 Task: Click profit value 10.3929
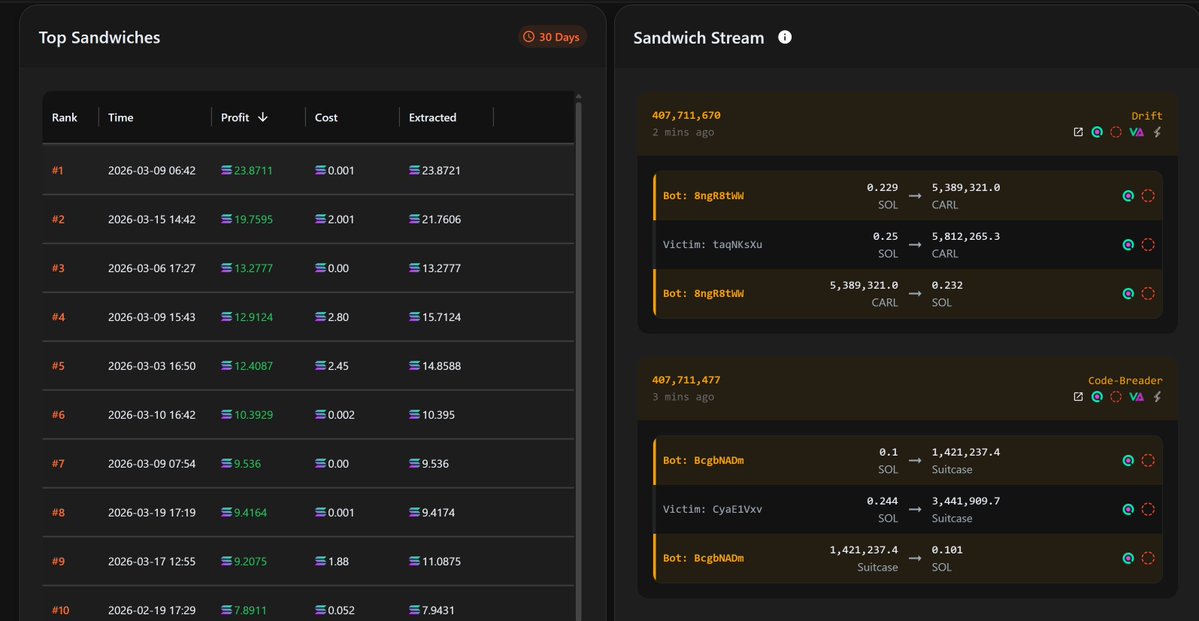click(253, 415)
